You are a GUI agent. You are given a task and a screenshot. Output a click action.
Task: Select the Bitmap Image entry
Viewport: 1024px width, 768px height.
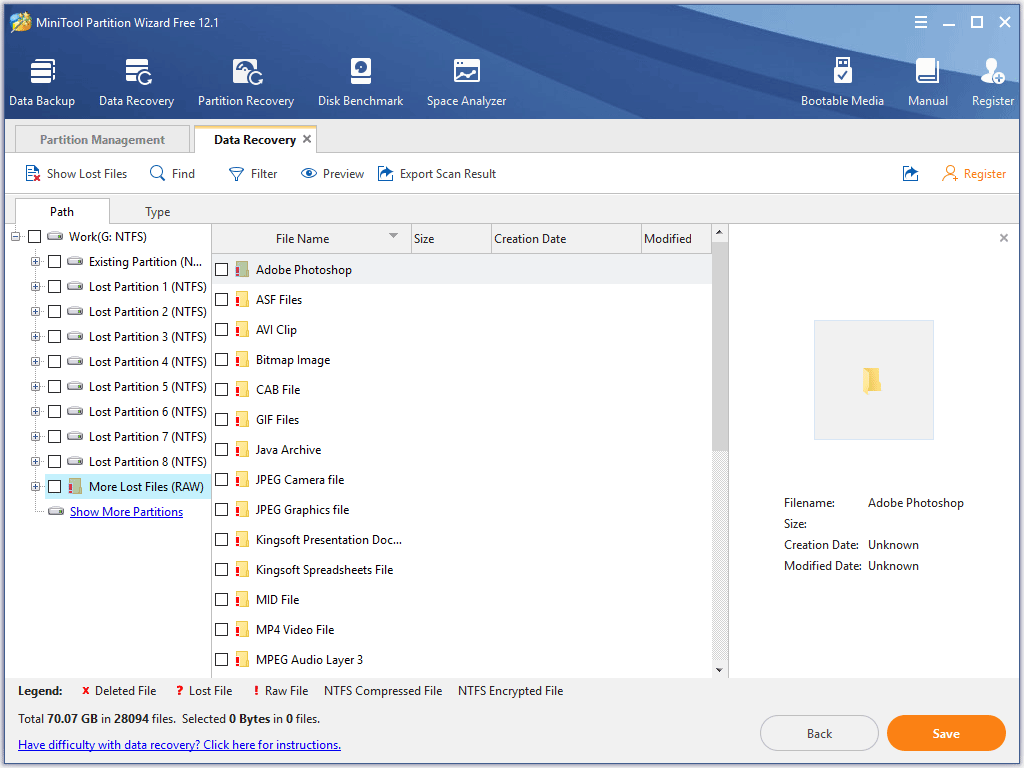tap(462, 360)
